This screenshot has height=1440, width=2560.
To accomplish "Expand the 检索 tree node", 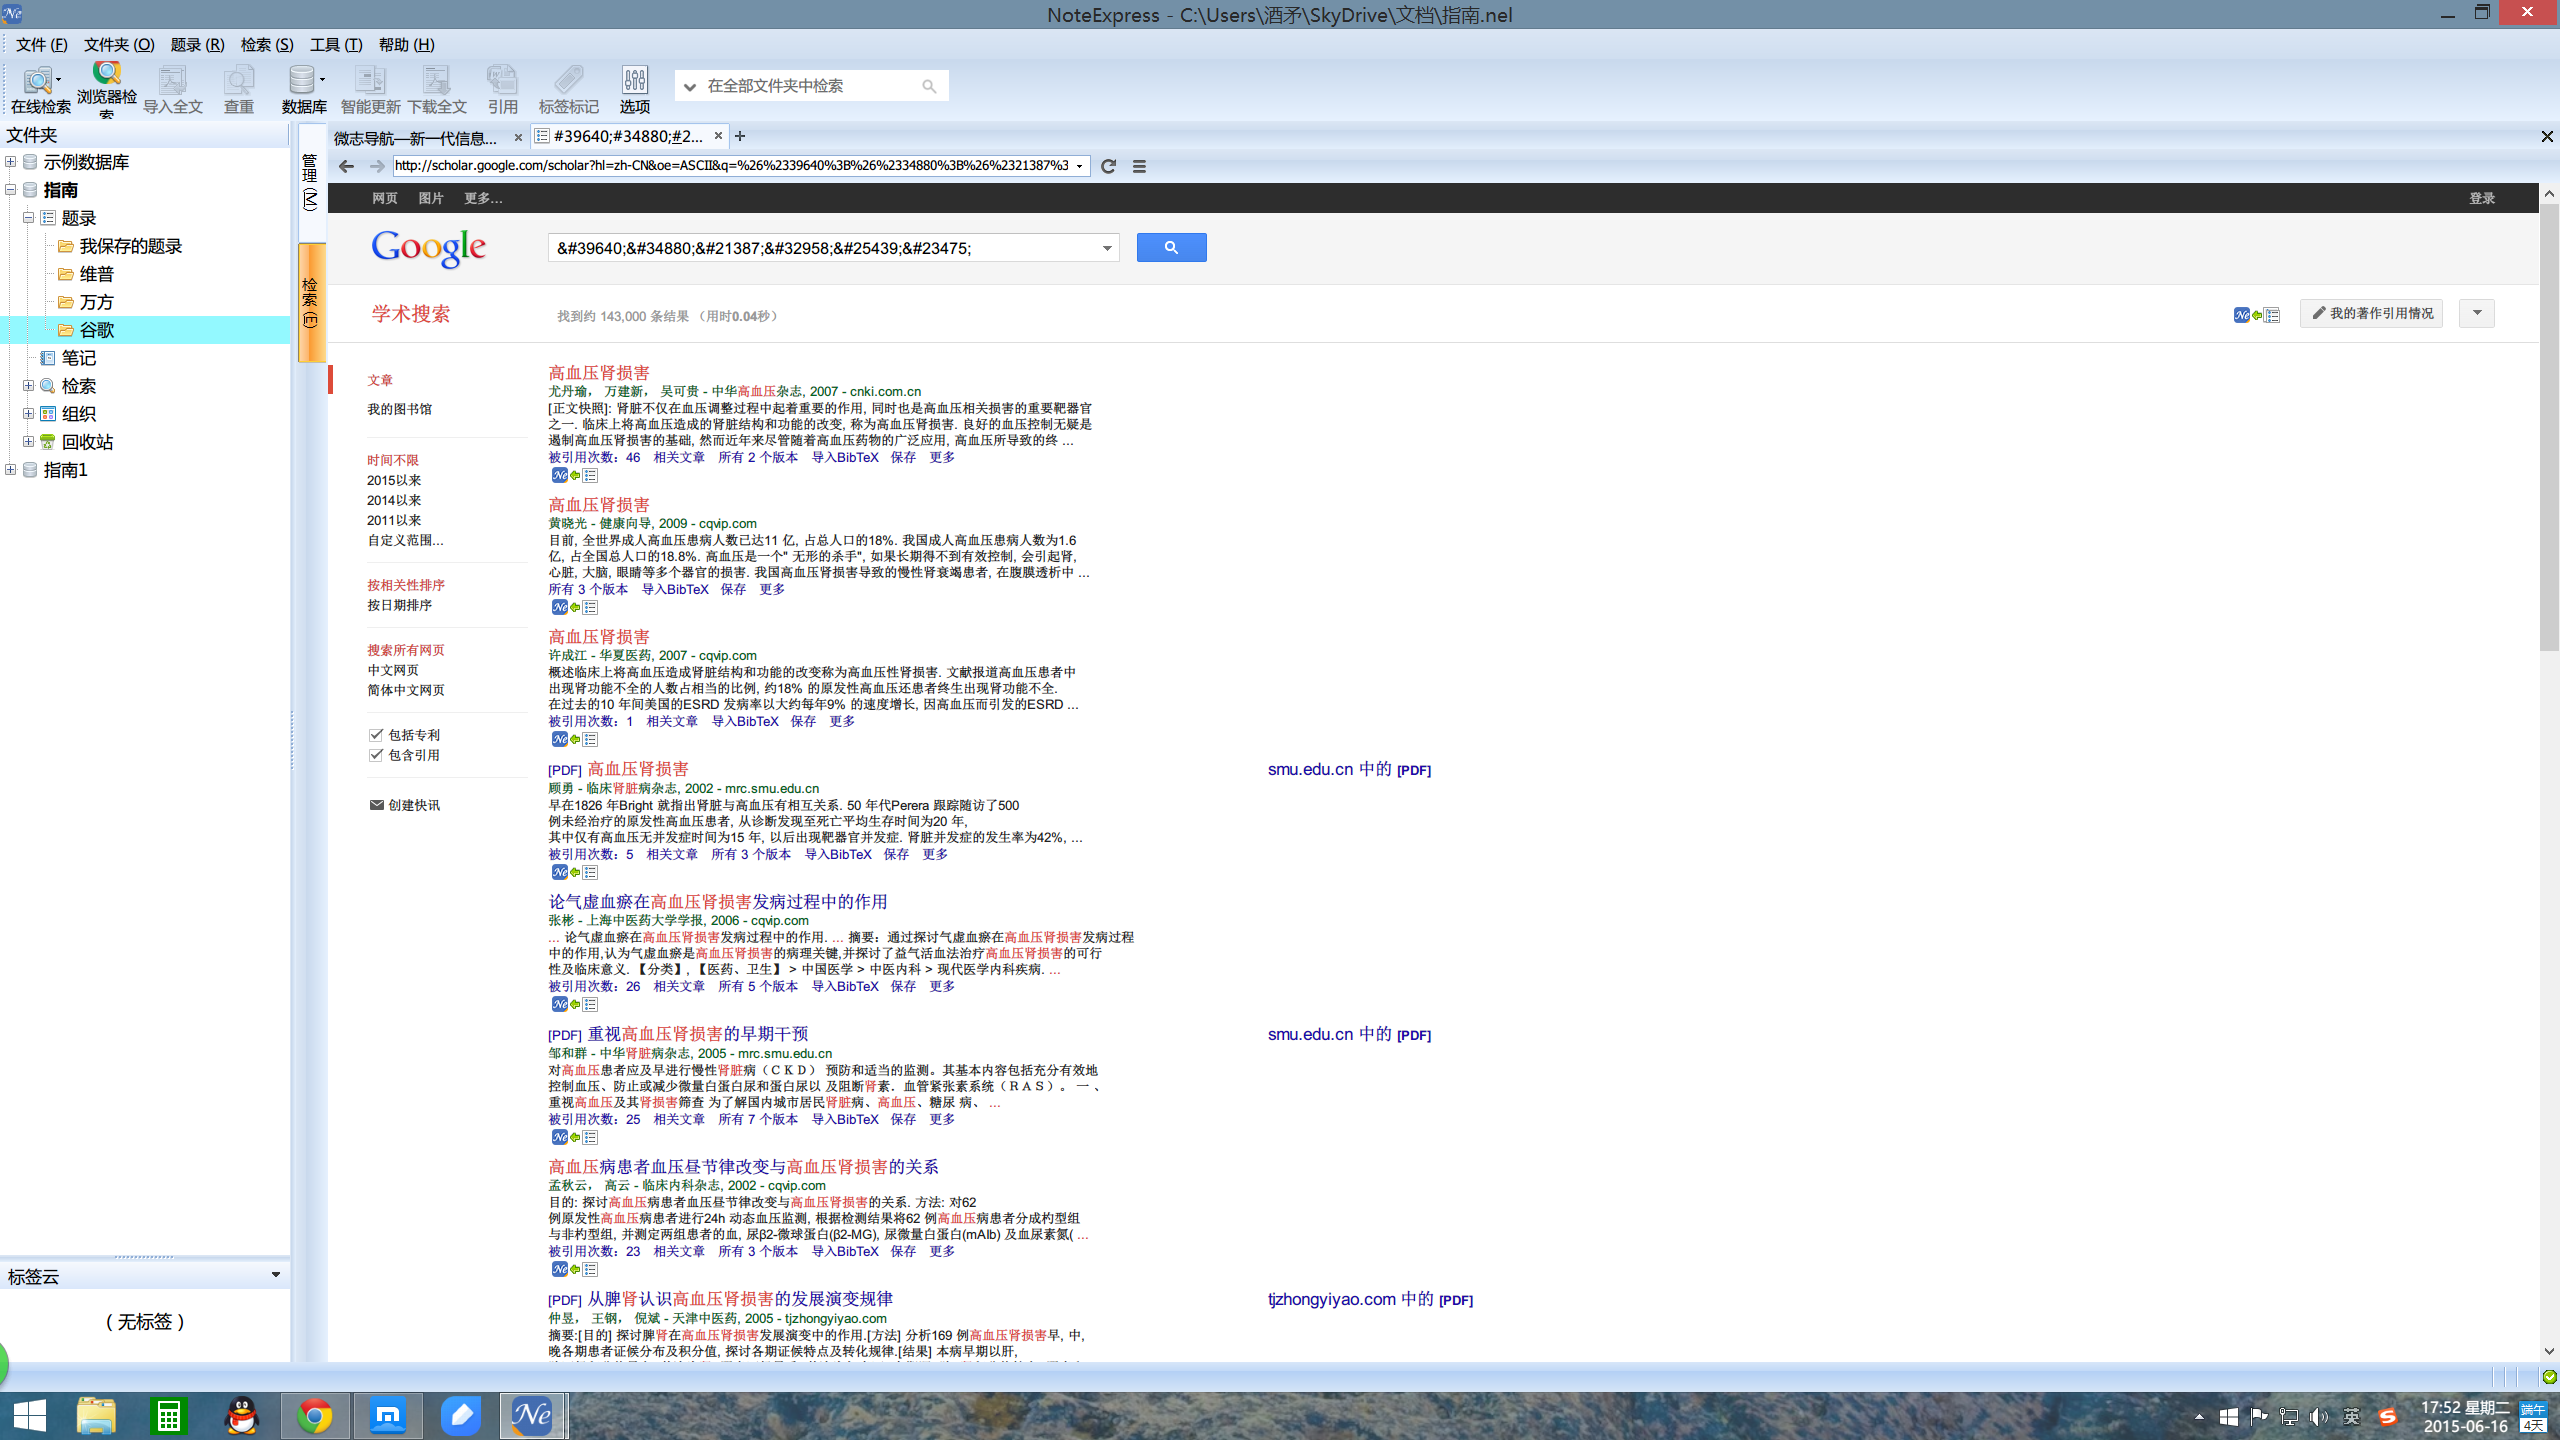I will coord(29,386).
